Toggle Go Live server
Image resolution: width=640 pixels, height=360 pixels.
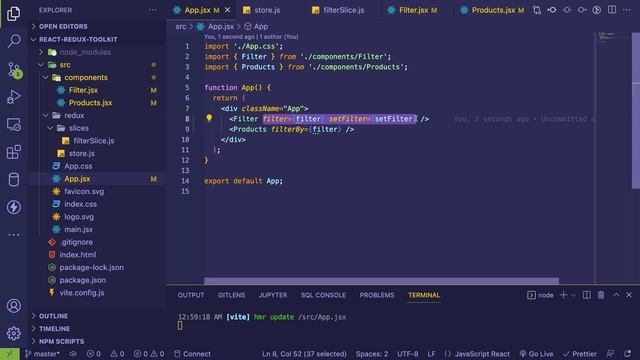pos(536,353)
